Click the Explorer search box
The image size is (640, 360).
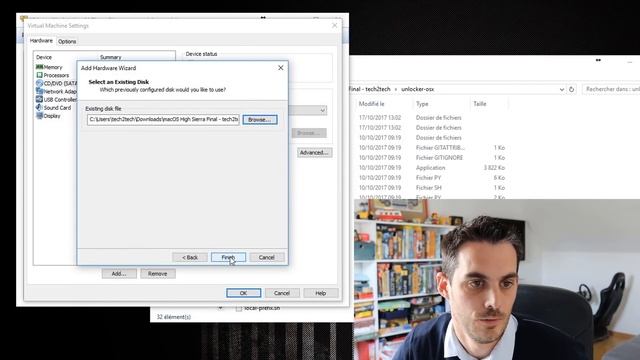(x=611, y=89)
